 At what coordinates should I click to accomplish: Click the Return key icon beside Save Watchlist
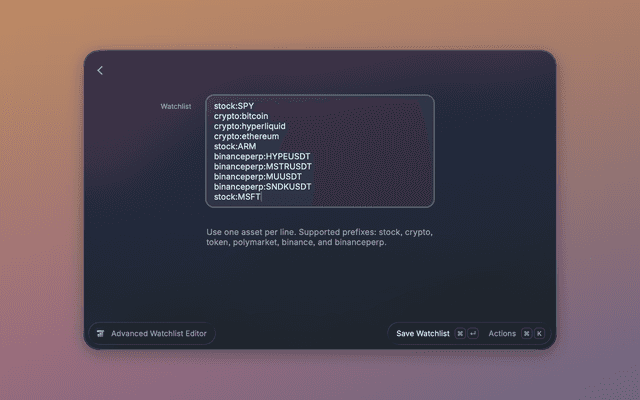(x=473, y=333)
